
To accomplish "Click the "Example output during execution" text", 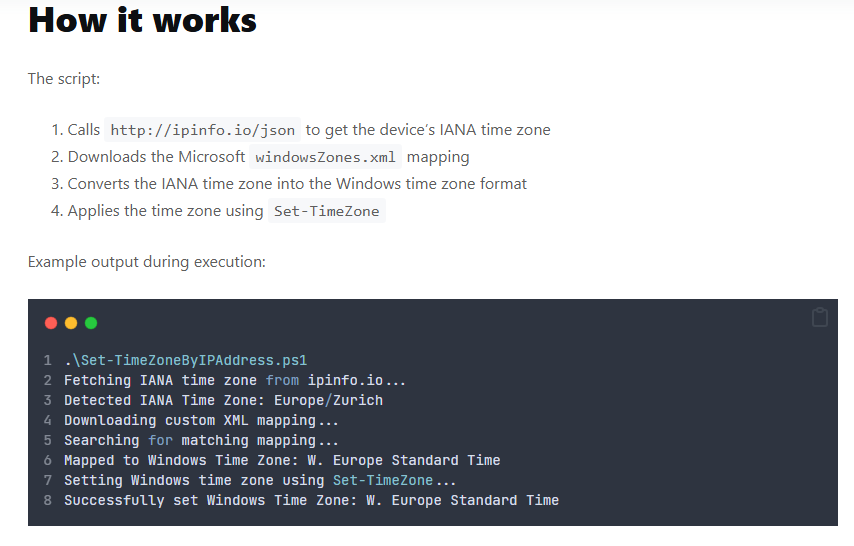I will coord(146,262).
